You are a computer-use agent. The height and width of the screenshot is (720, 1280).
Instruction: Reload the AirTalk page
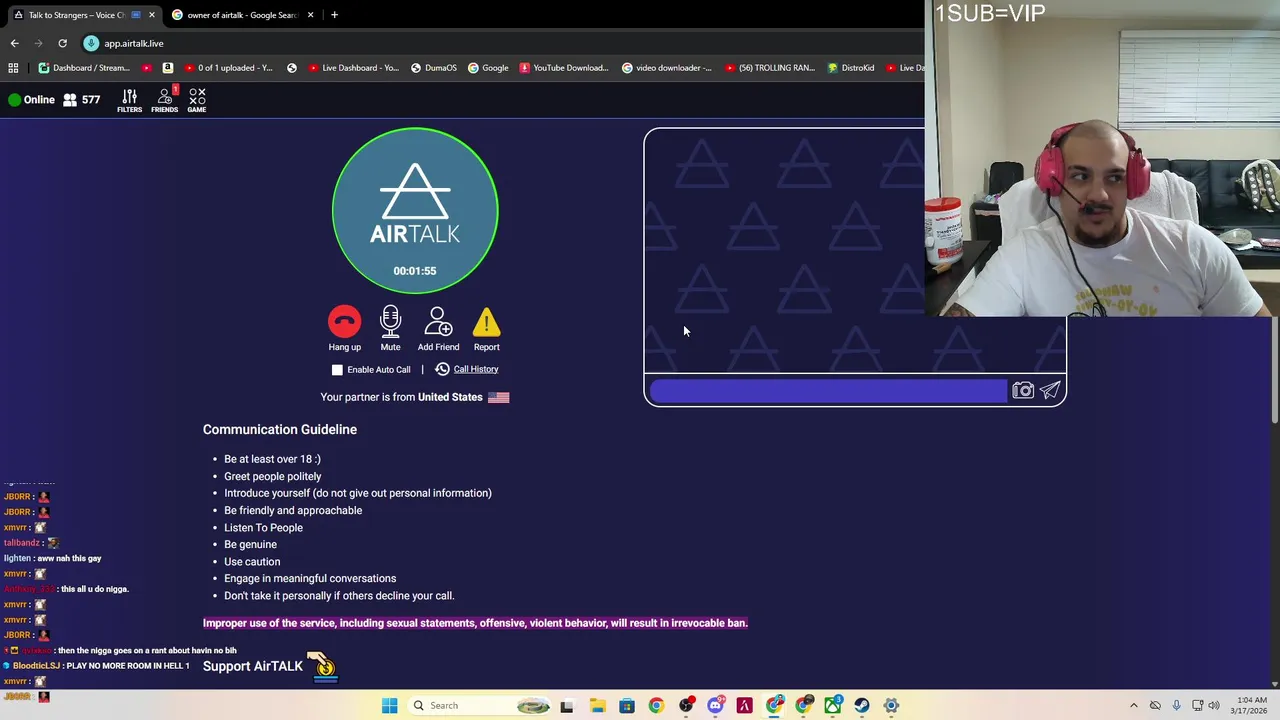(62, 43)
